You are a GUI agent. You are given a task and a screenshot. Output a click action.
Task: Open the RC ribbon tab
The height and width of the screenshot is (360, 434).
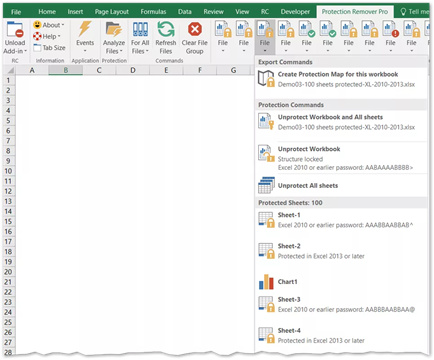(x=265, y=12)
